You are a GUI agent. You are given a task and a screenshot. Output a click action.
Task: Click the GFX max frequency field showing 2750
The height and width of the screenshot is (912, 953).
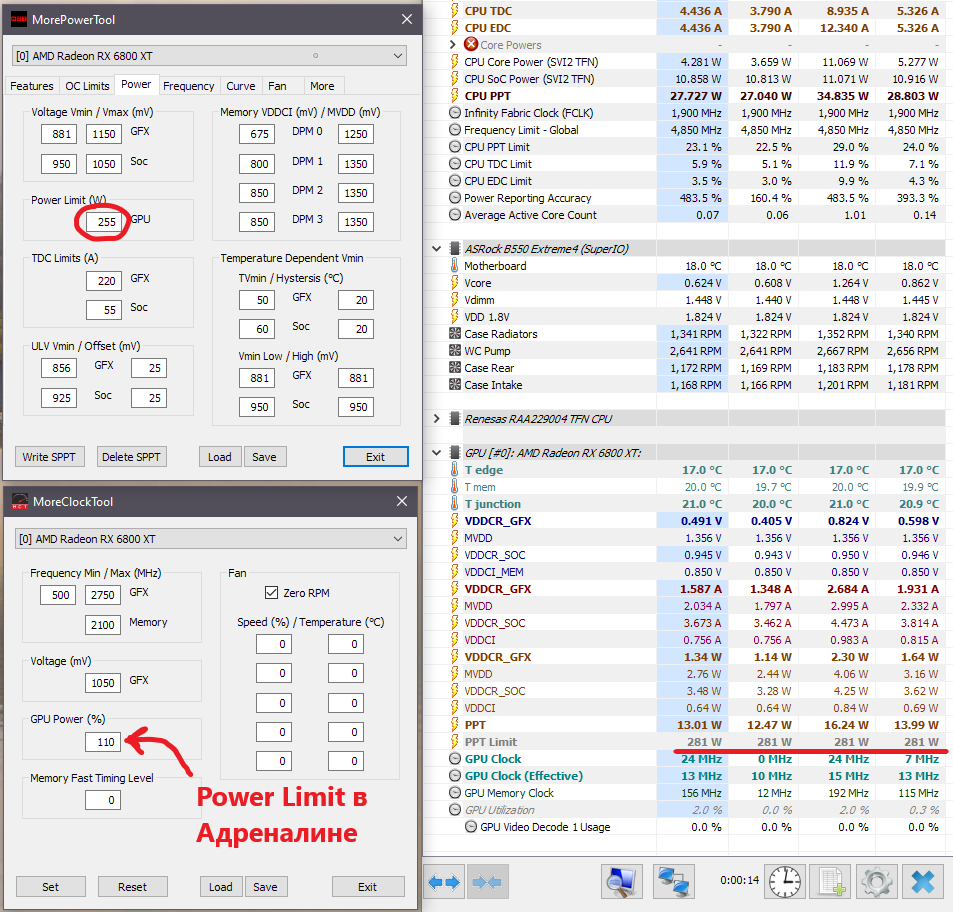click(x=103, y=595)
